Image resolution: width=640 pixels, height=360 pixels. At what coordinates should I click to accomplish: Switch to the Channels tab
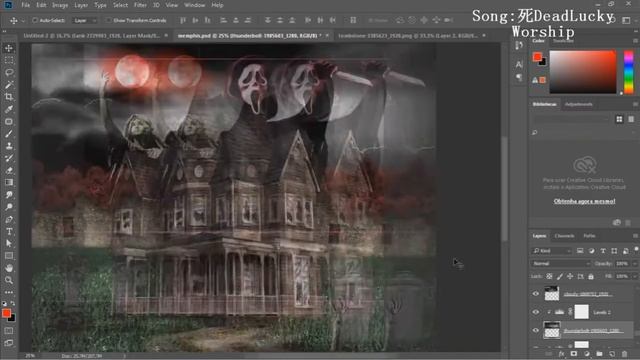564,236
